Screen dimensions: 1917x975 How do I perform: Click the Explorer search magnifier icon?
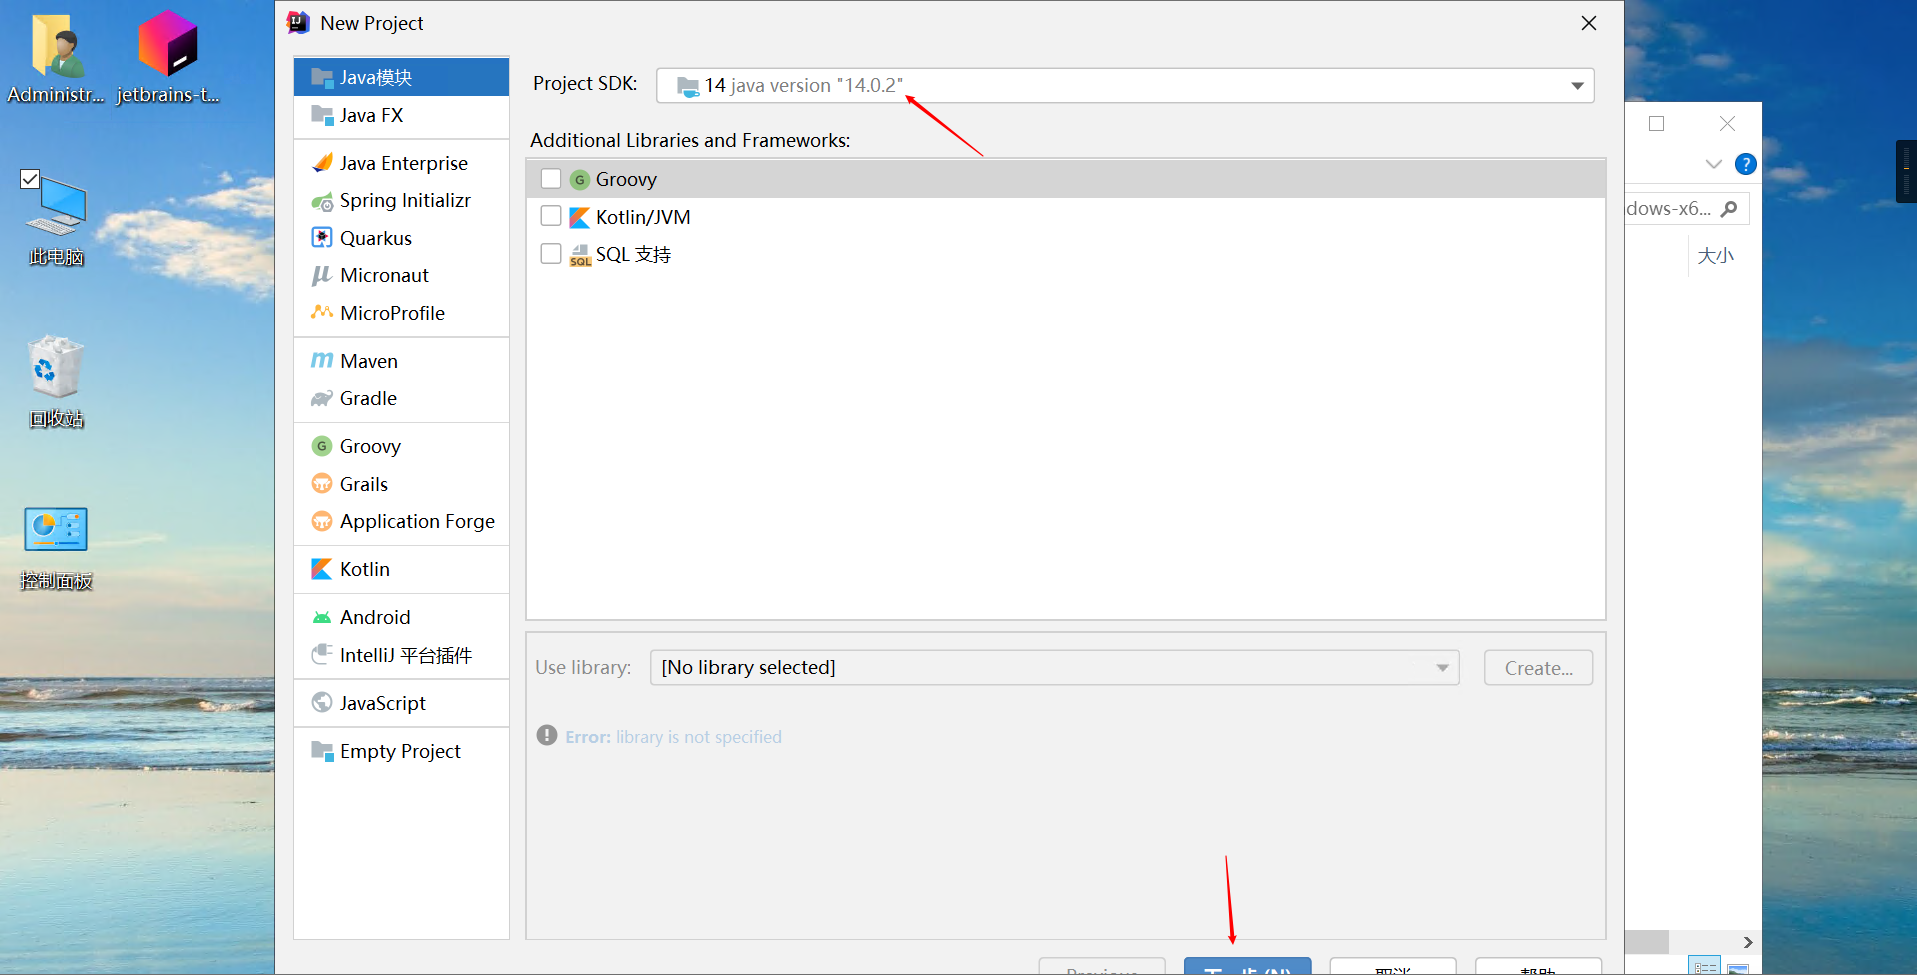tap(1730, 208)
